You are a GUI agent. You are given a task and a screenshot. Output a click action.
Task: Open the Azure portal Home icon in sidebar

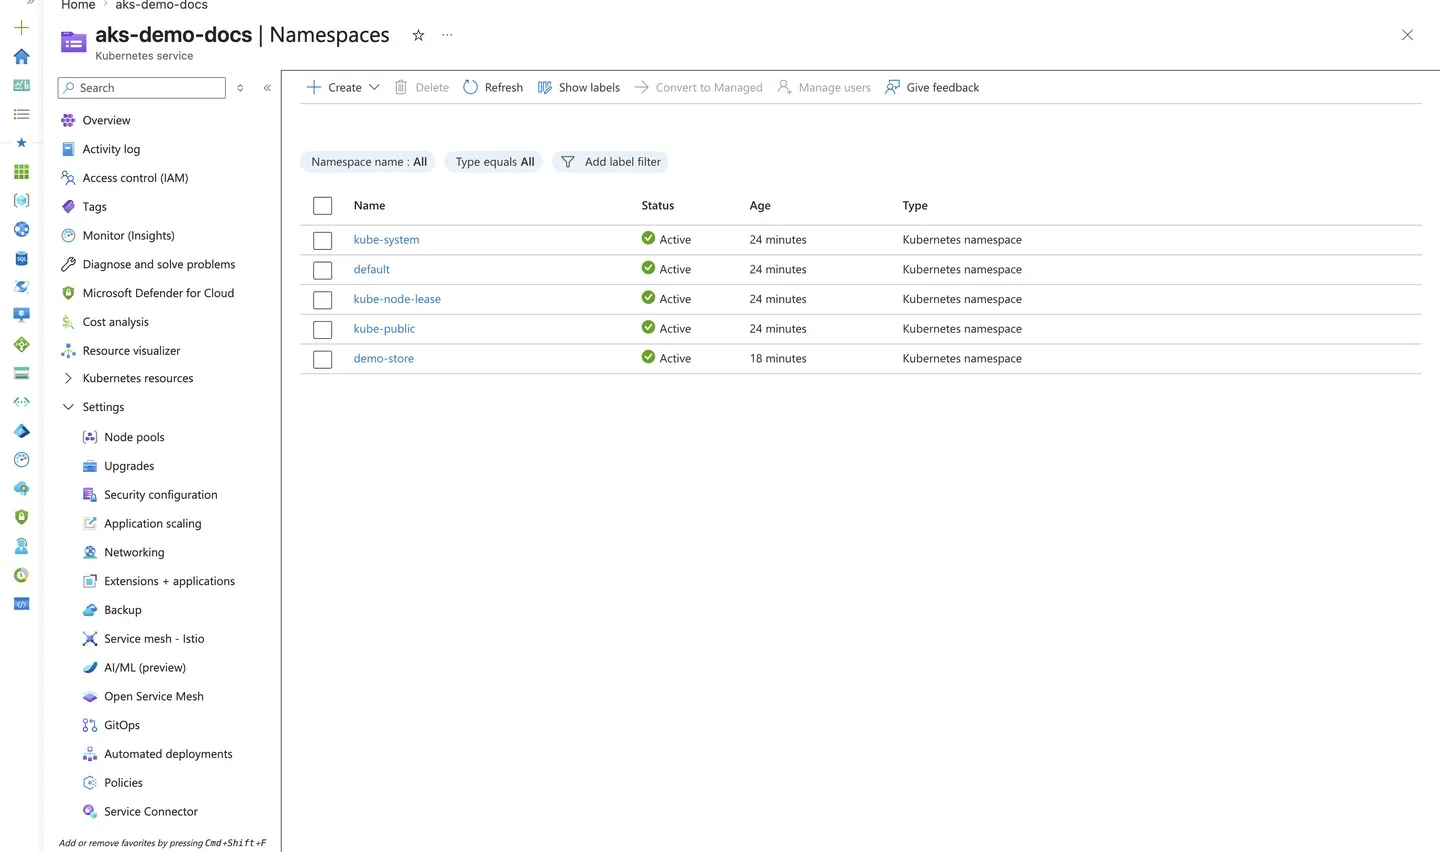[21, 56]
